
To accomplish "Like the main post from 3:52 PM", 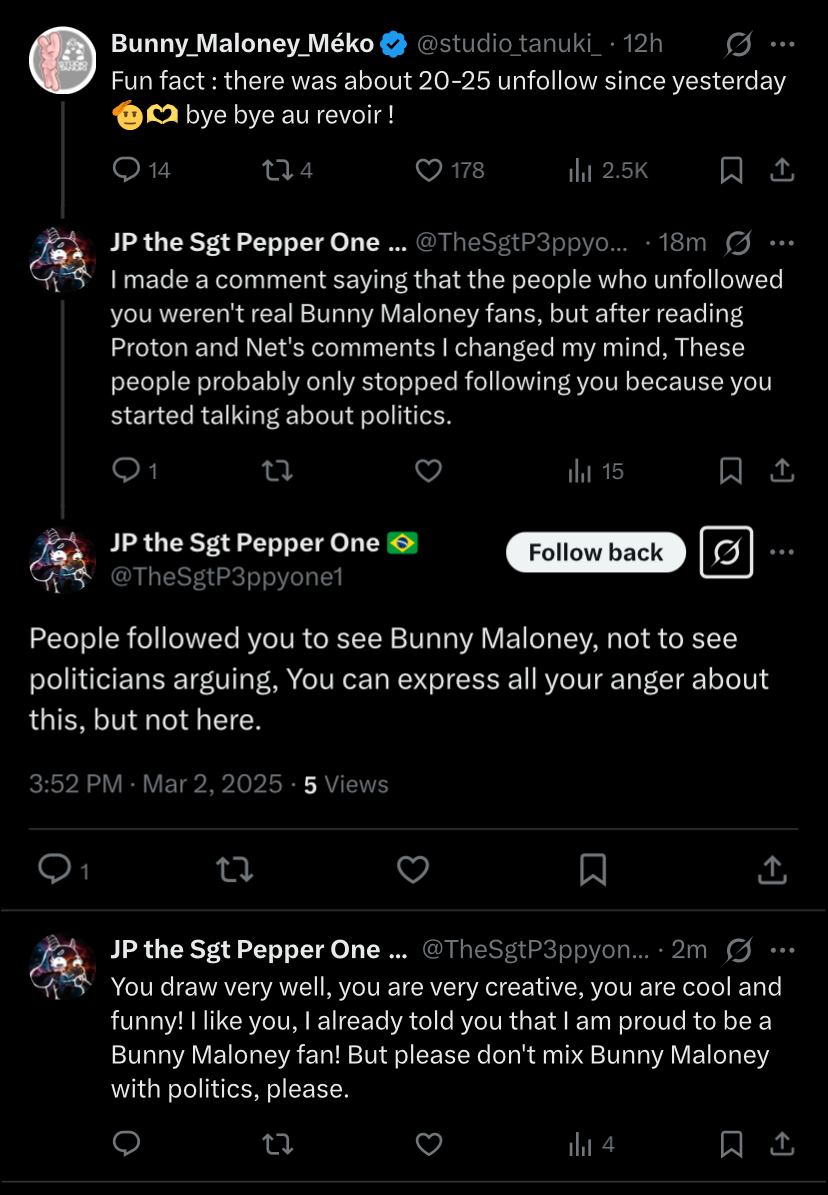I will click(x=413, y=871).
